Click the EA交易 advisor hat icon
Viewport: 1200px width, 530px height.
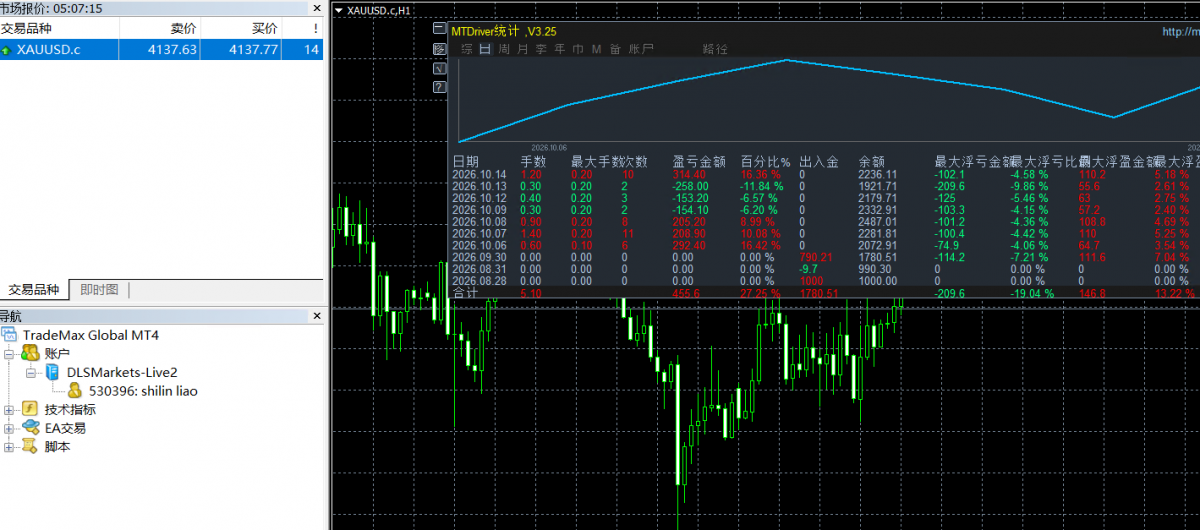pos(31,428)
